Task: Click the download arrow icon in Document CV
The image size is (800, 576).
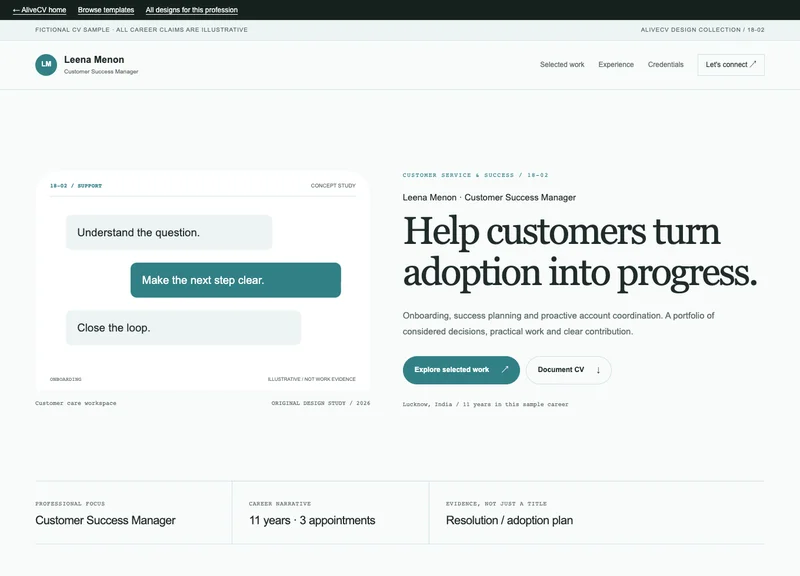Action: (598, 370)
